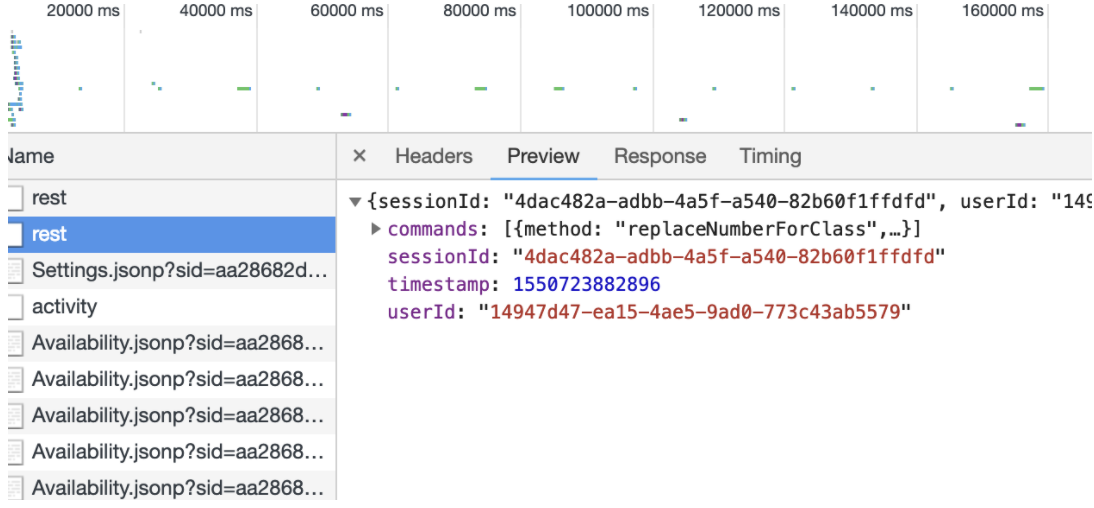The height and width of the screenshot is (508, 1094).
Task: Click the Settings.jsonp file icon
Action: pos(16,271)
